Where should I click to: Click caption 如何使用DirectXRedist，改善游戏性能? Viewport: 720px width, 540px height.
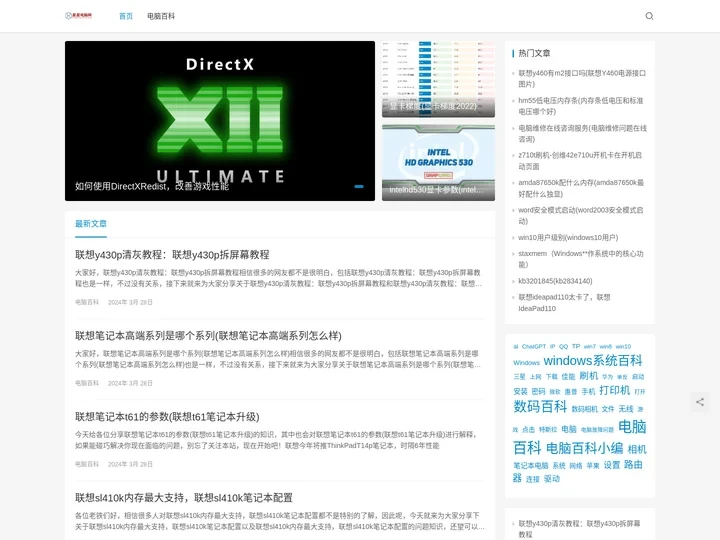[x=152, y=186]
